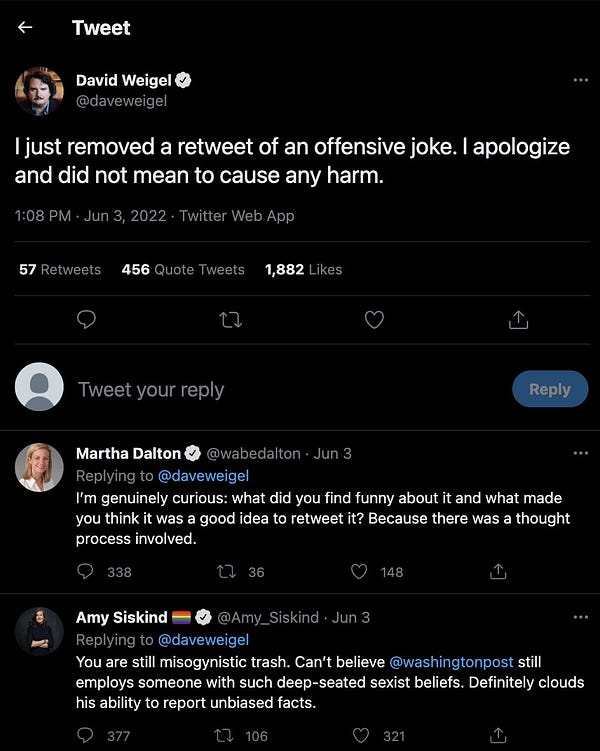Open more options on Amy Siskind's reply

tap(580, 617)
